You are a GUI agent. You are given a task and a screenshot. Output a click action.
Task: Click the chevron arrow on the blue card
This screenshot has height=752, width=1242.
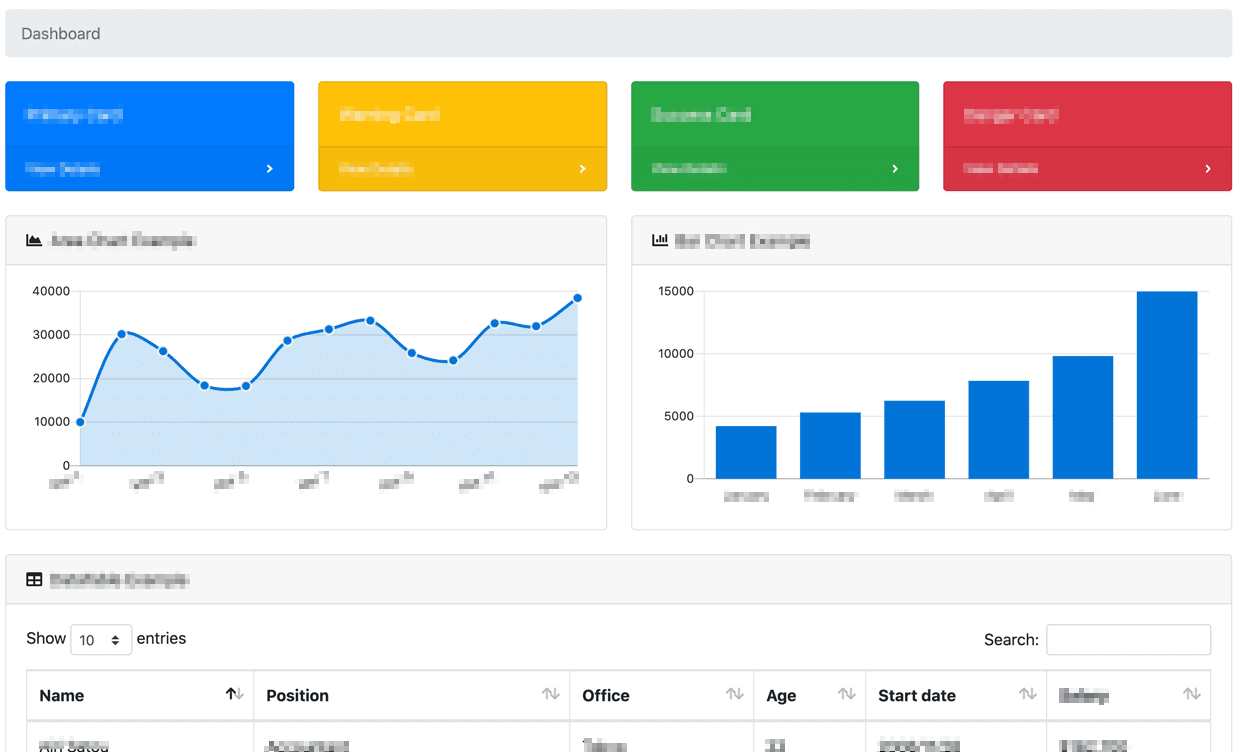269,169
